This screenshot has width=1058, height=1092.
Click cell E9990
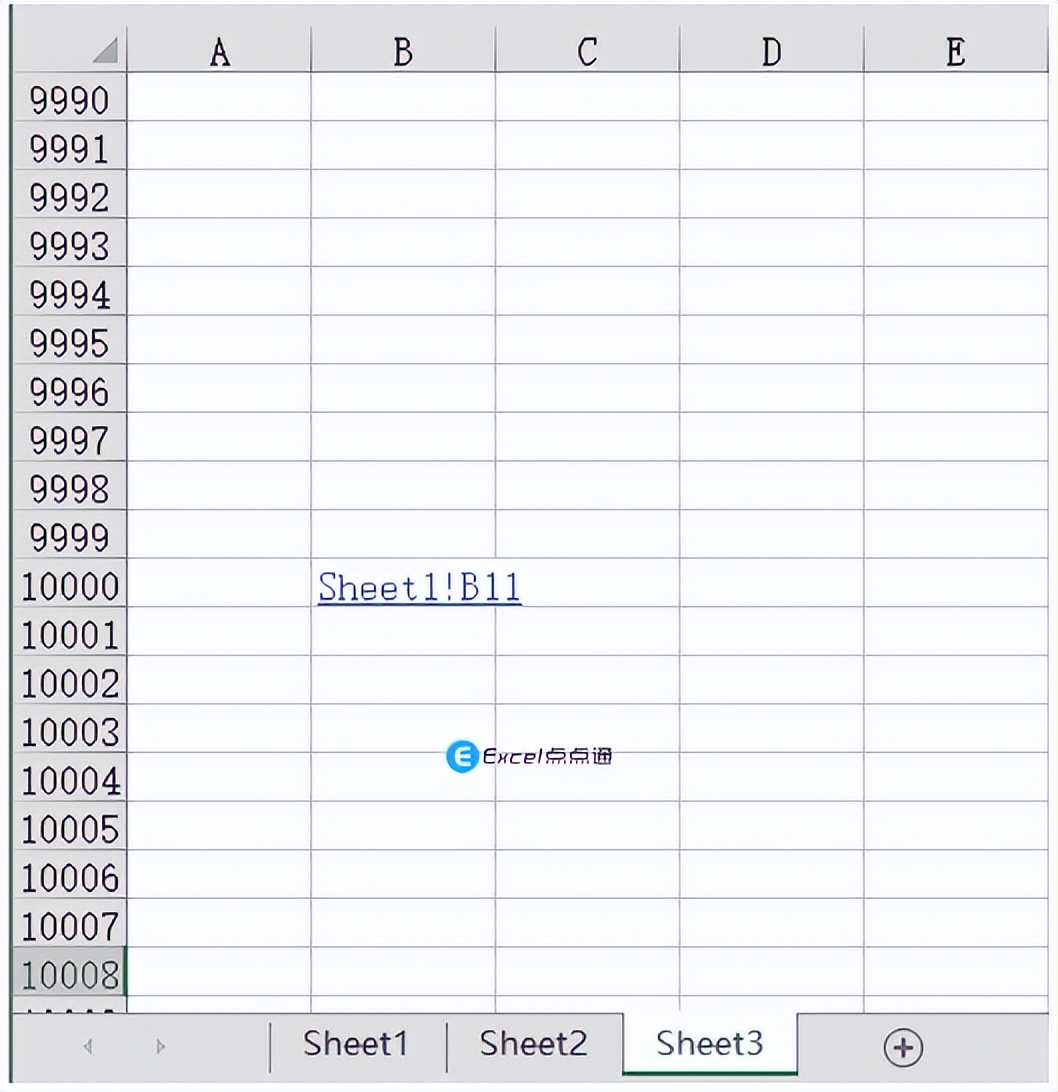pyautogui.click(x=956, y=97)
